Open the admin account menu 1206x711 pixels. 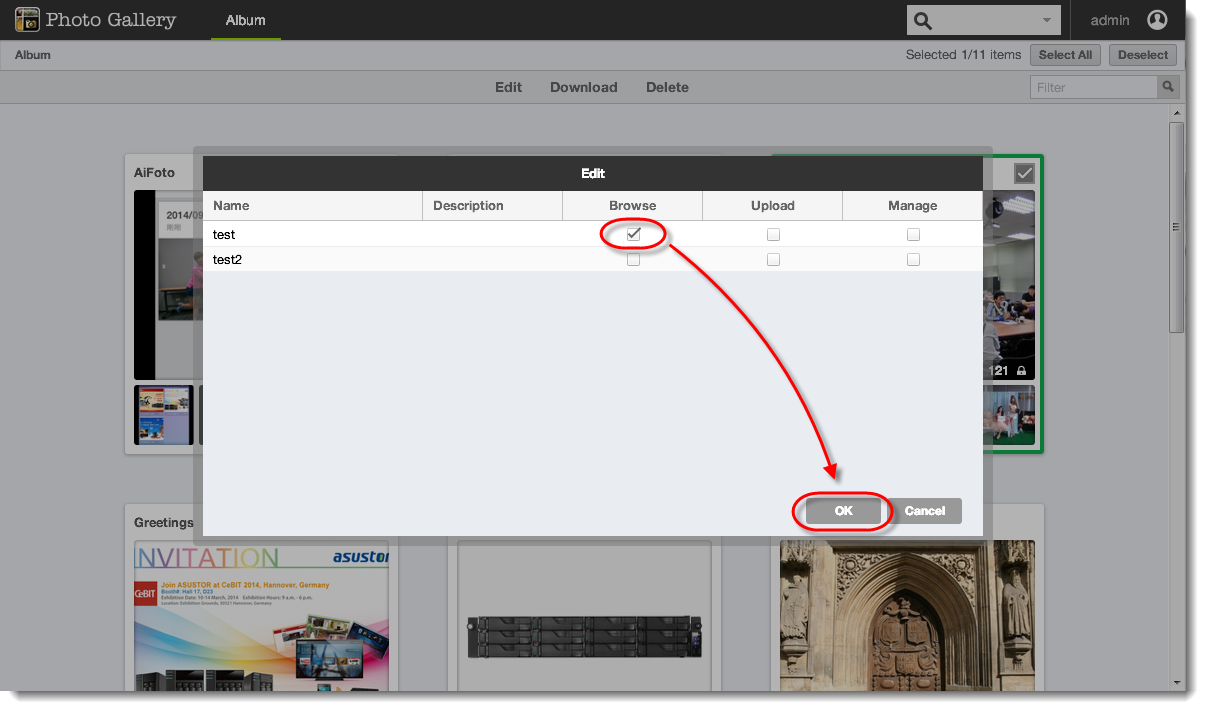coord(1110,20)
